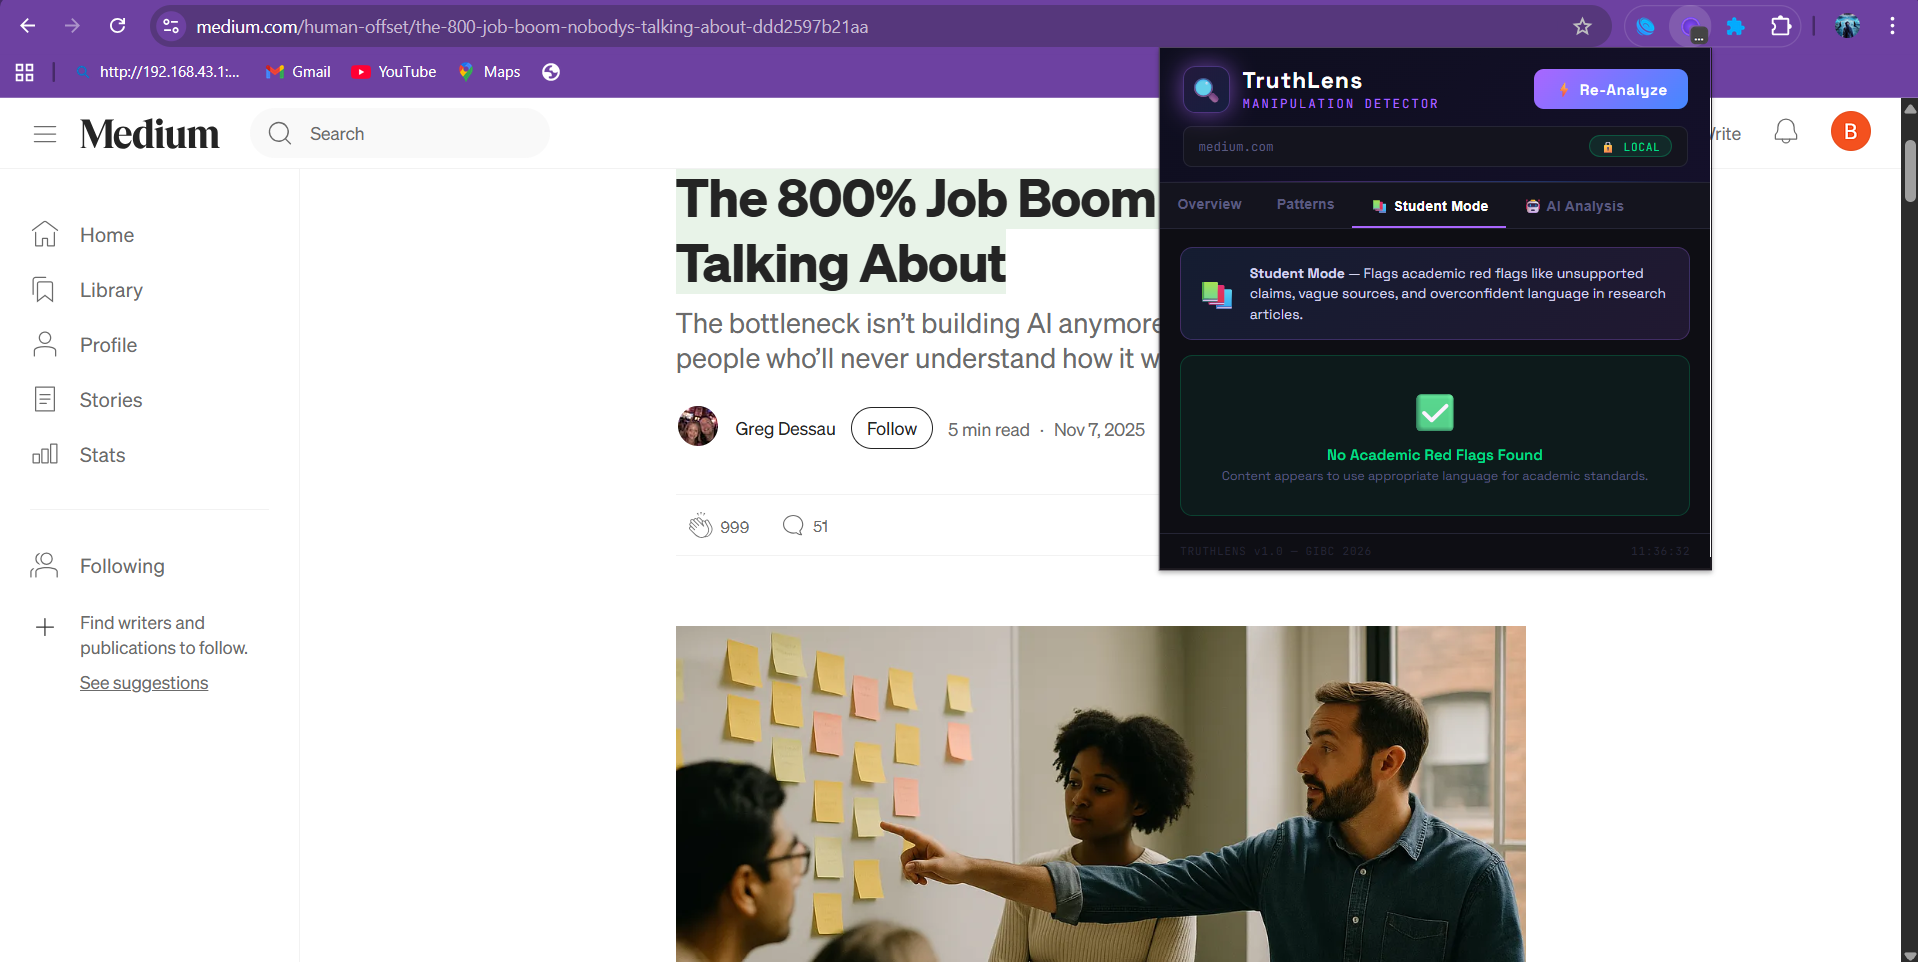
Task: Click the Medium search field
Action: coord(400,134)
